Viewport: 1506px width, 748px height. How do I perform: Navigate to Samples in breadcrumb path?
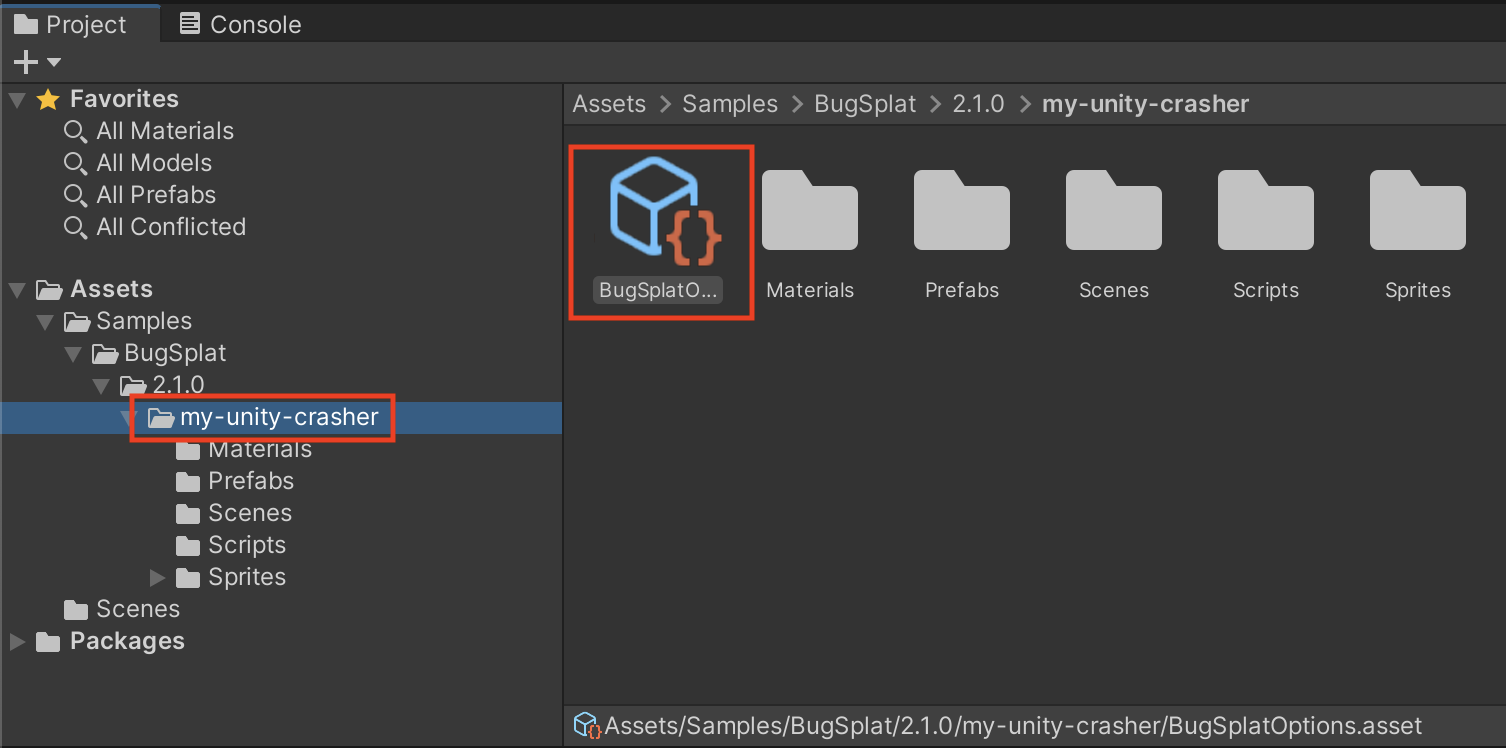pyautogui.click(x=729, y=104)
